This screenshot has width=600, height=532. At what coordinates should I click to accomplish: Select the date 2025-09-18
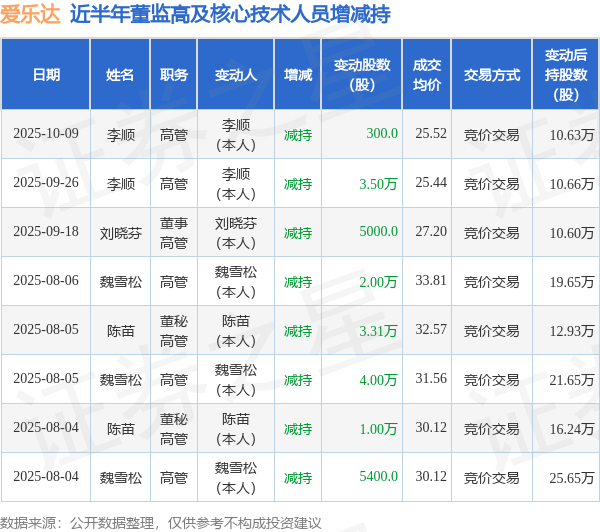point(46,232)
